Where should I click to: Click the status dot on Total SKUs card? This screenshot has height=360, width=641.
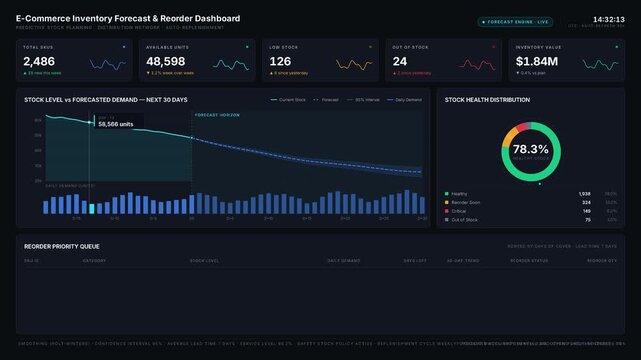[124, 47]
